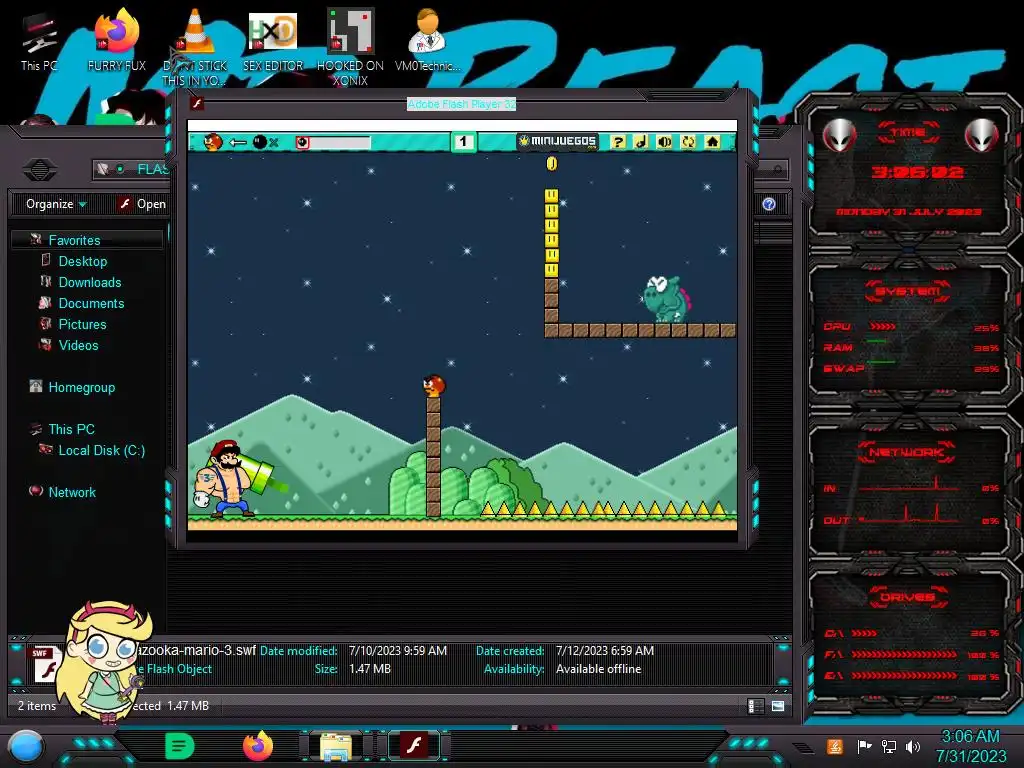Open the green notes app in taskbar

tap(180, 746)
